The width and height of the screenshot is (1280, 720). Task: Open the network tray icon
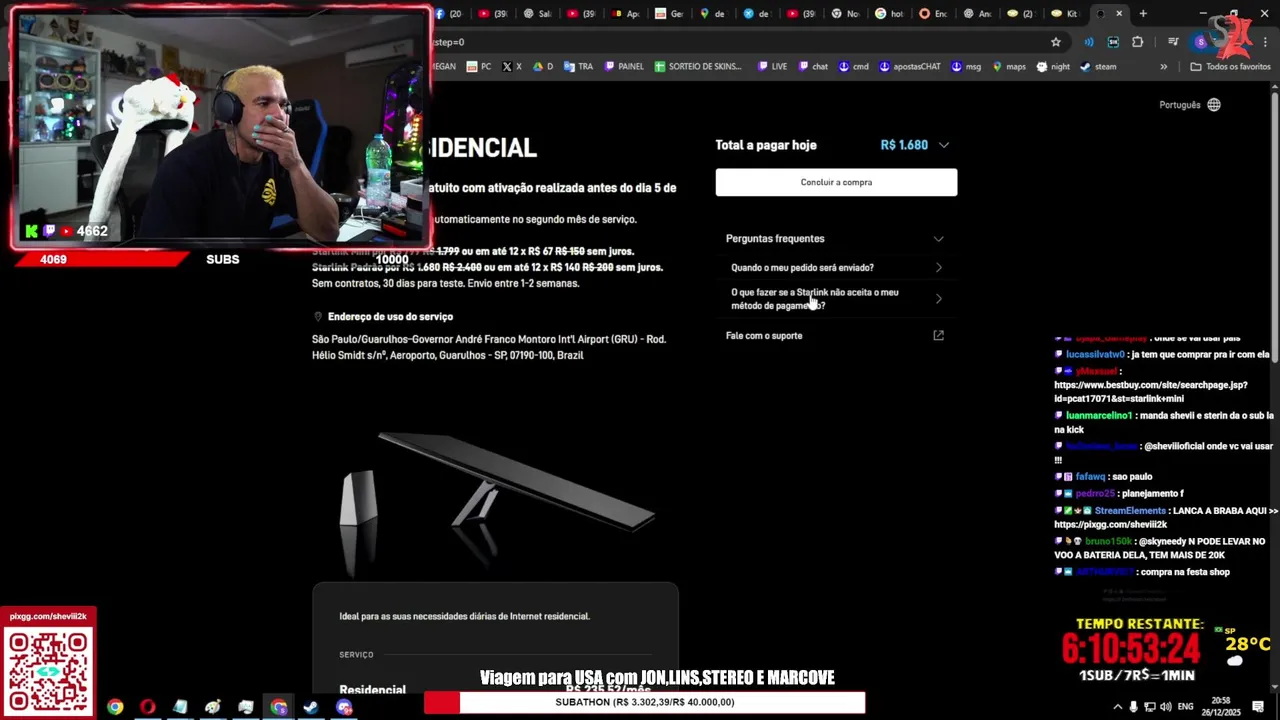point(1149,707)
